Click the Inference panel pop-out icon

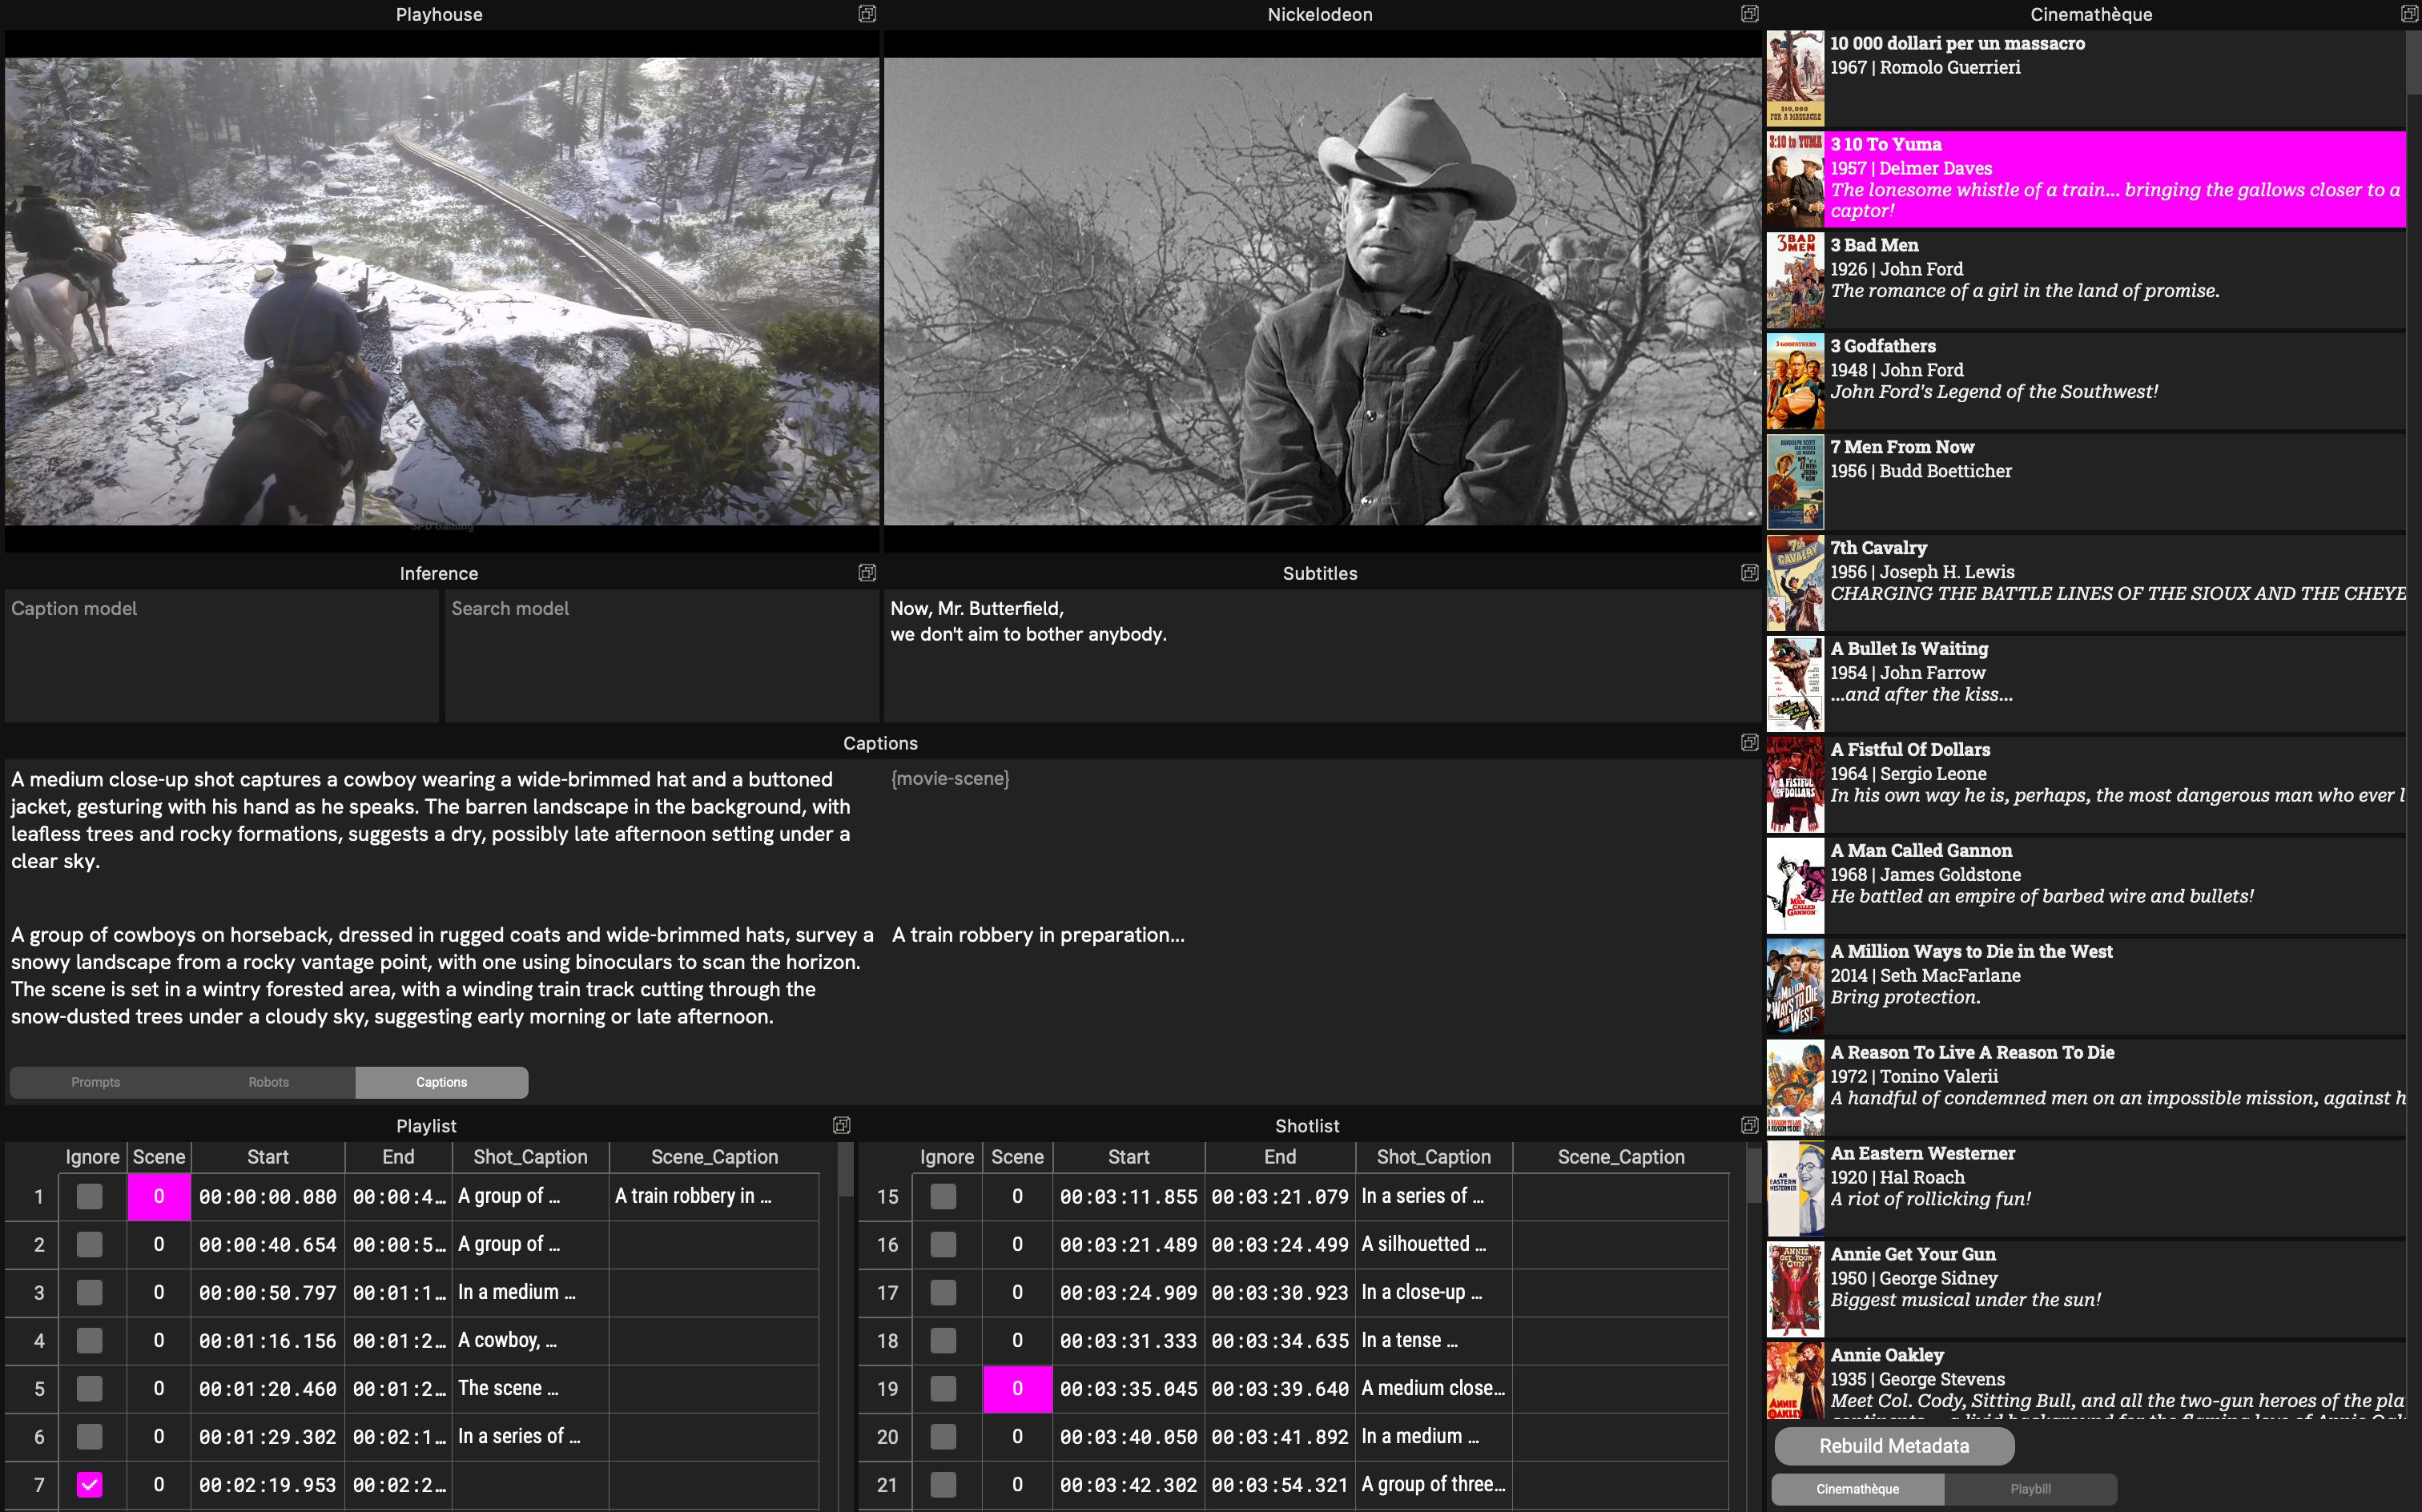click(867, 573)
